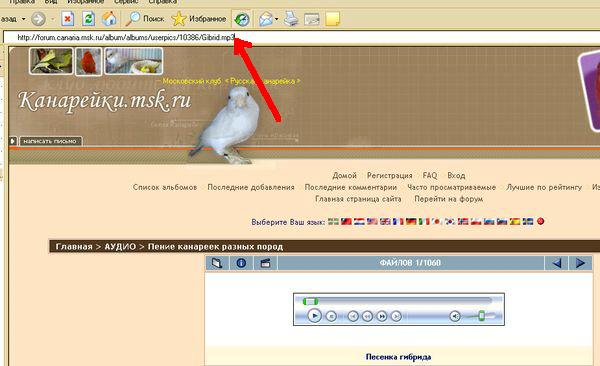Image resolution: width=600 pixels, height=366 pixels.
Task: Select the South Korean flag language
Action: 450,221
